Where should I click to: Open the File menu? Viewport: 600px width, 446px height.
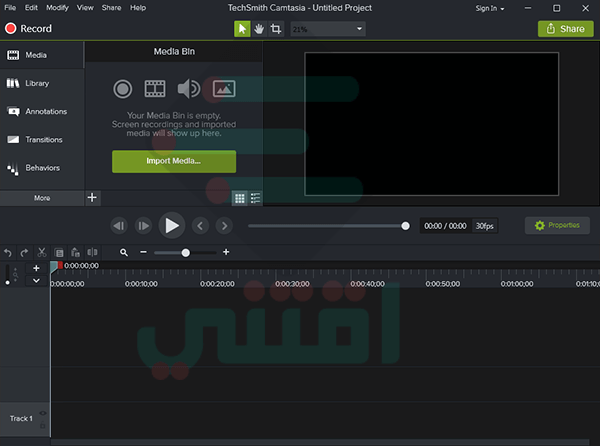click(x=10, y=8)
